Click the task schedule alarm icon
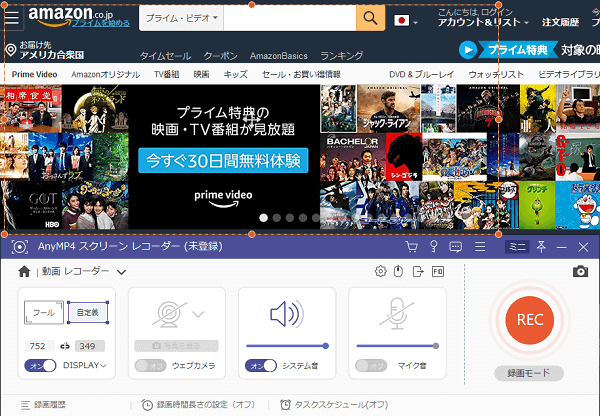The image size is (600, 416). click(285, 405)
